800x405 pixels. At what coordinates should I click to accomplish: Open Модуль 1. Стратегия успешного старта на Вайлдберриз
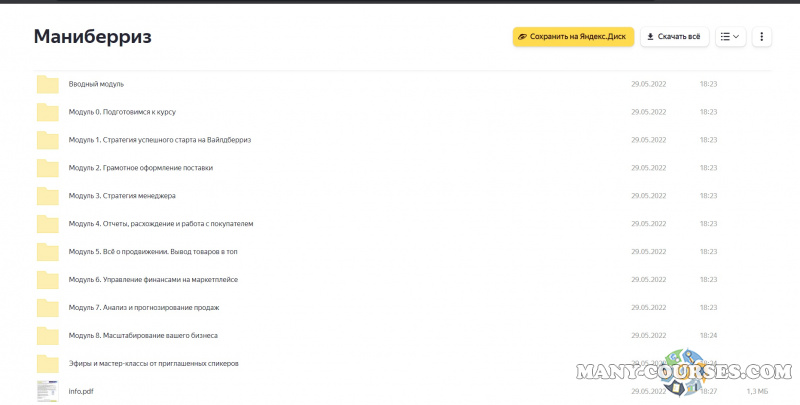pyautogui.click(x=159, y=140)
